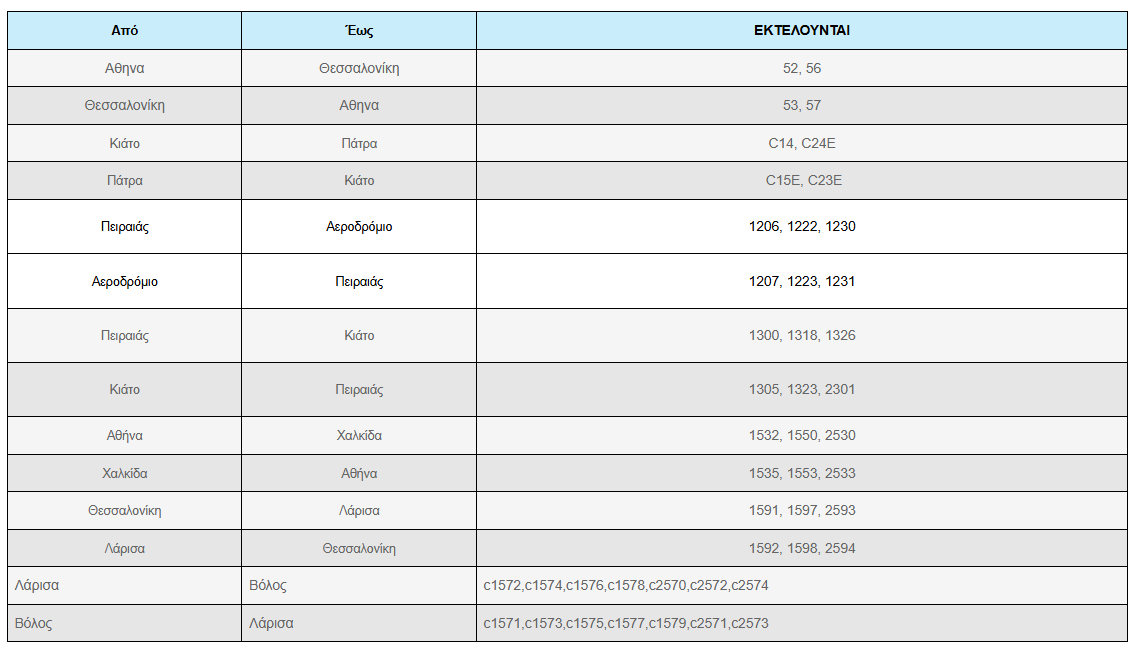
Task: Click the bold 'Αεροδρόμιο' destination cell
Action: coord(359,226)
